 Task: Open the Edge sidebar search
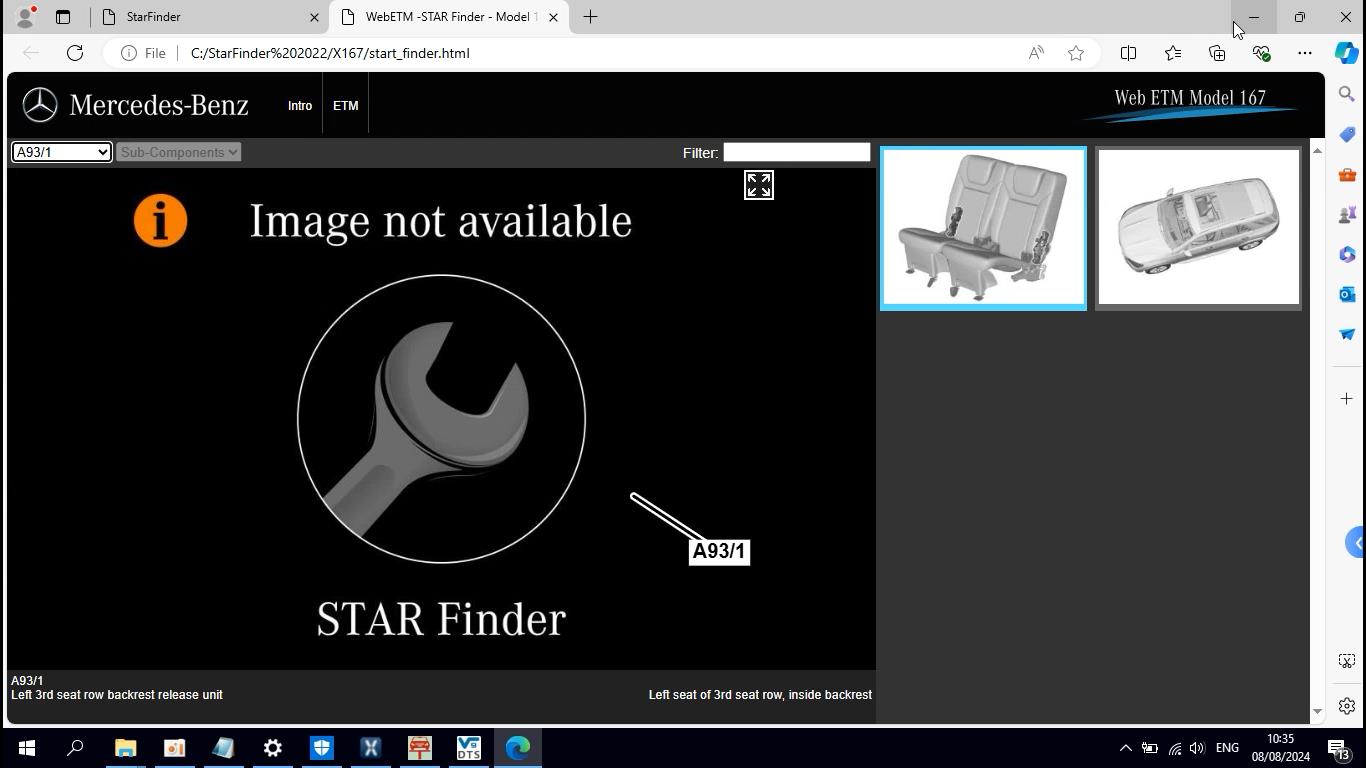[1347, 94]
